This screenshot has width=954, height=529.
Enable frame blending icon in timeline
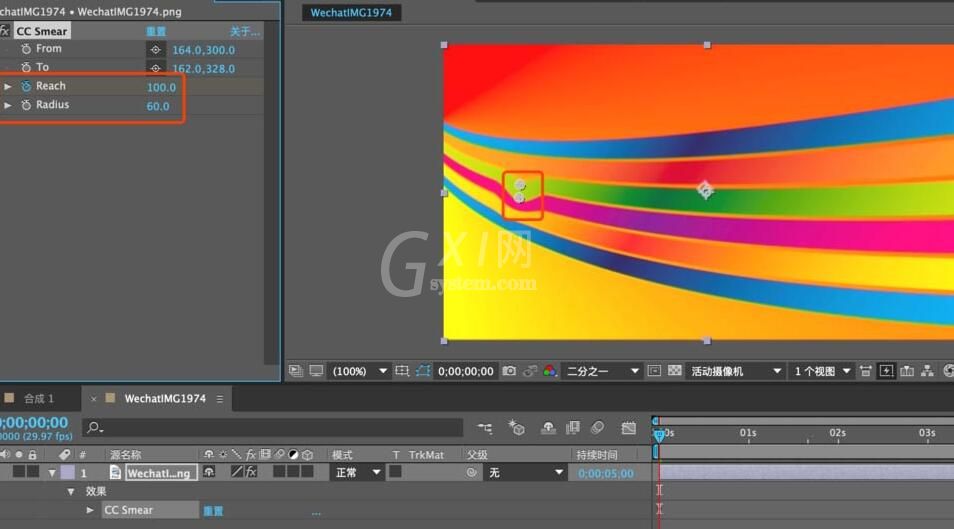coord(573,428)
